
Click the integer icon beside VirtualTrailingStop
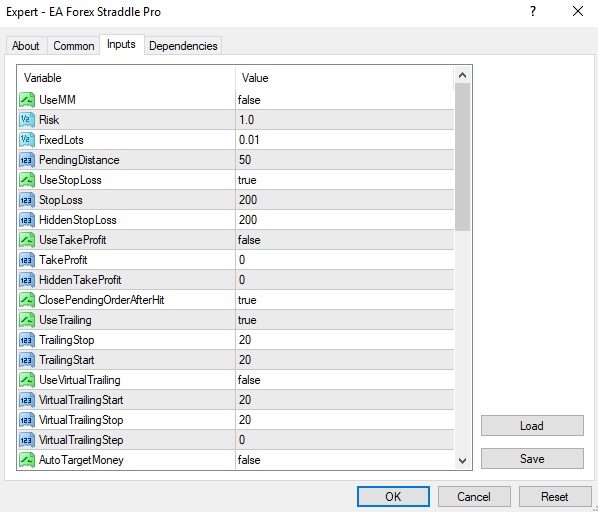[x=27, y=420]
